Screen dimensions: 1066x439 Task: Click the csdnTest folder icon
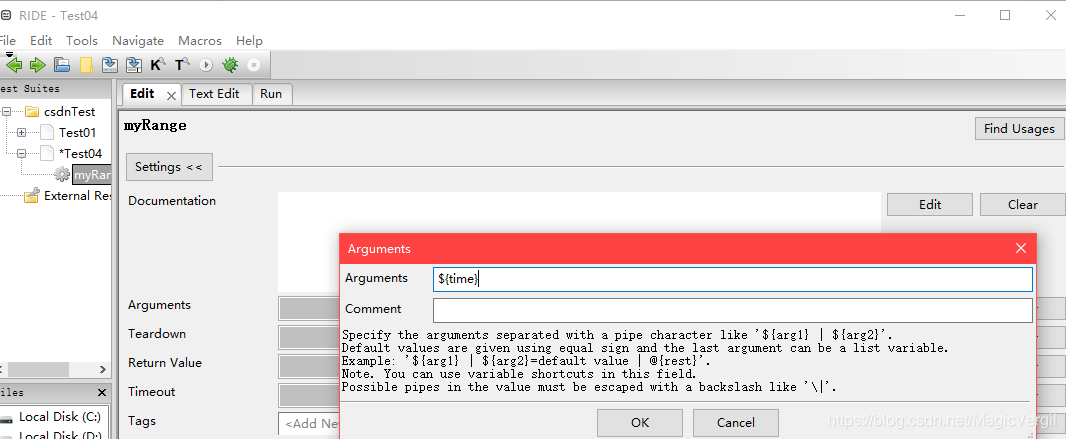click(31, 111)
